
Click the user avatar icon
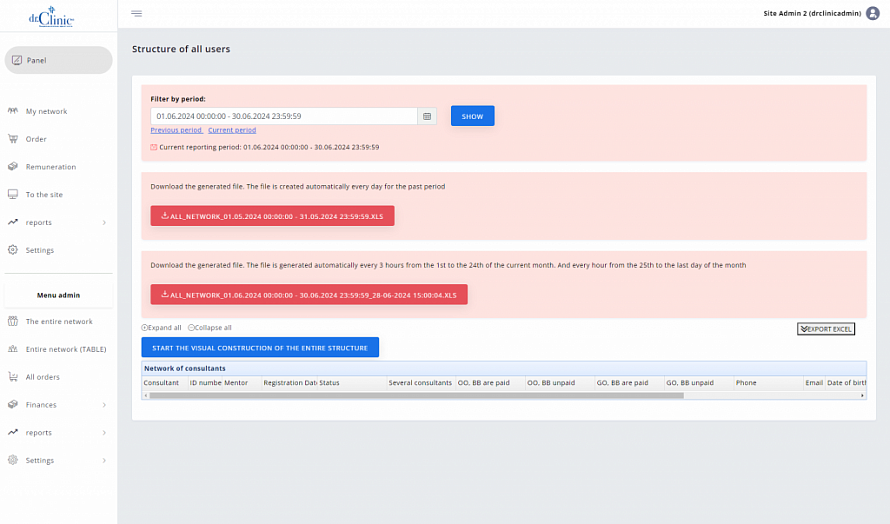pyautogui.click(x=872, y=13)
